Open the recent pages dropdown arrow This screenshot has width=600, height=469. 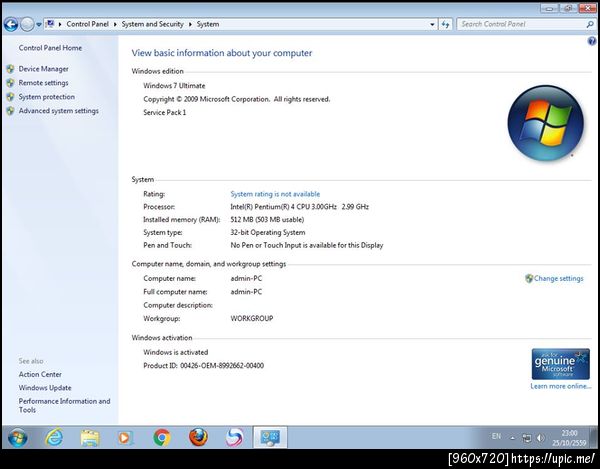click(39, 25)
